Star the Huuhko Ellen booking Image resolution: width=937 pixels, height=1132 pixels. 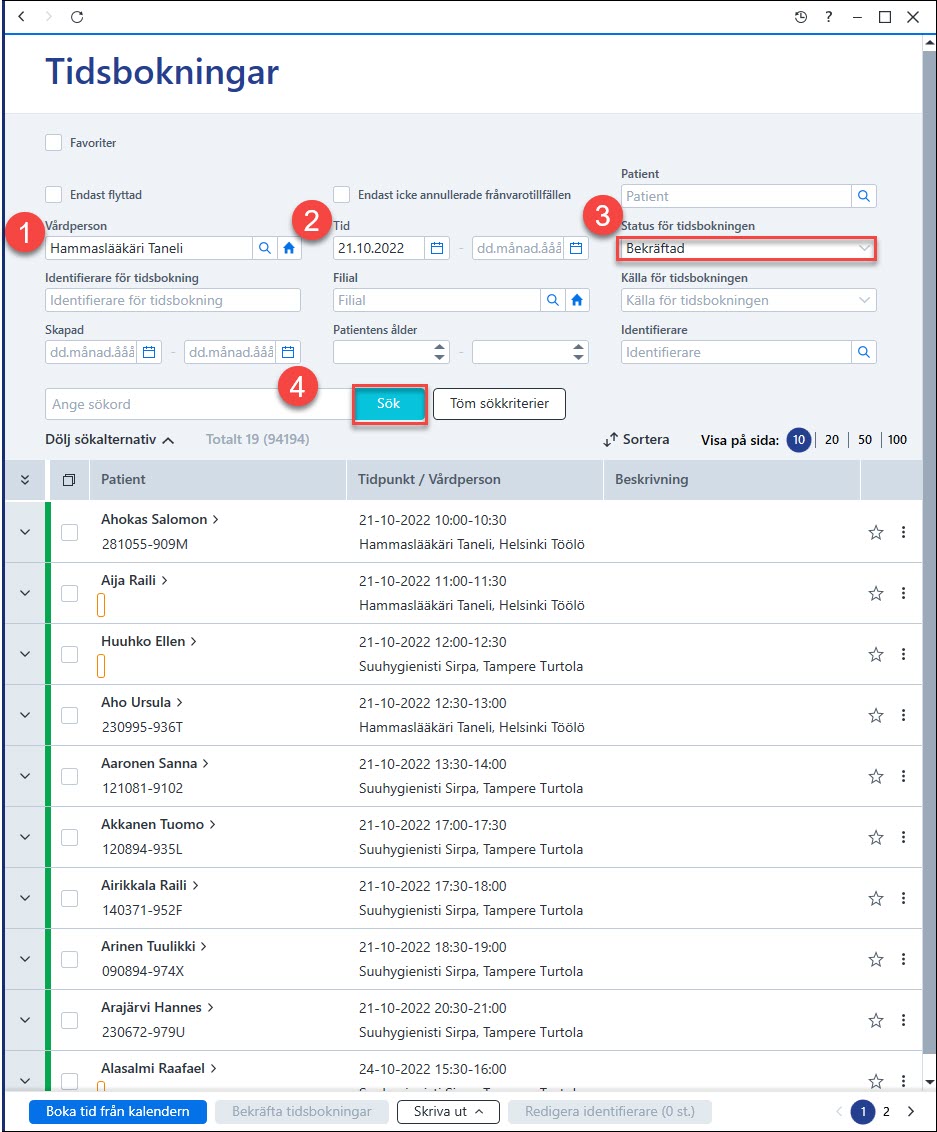tap(876, 655)
